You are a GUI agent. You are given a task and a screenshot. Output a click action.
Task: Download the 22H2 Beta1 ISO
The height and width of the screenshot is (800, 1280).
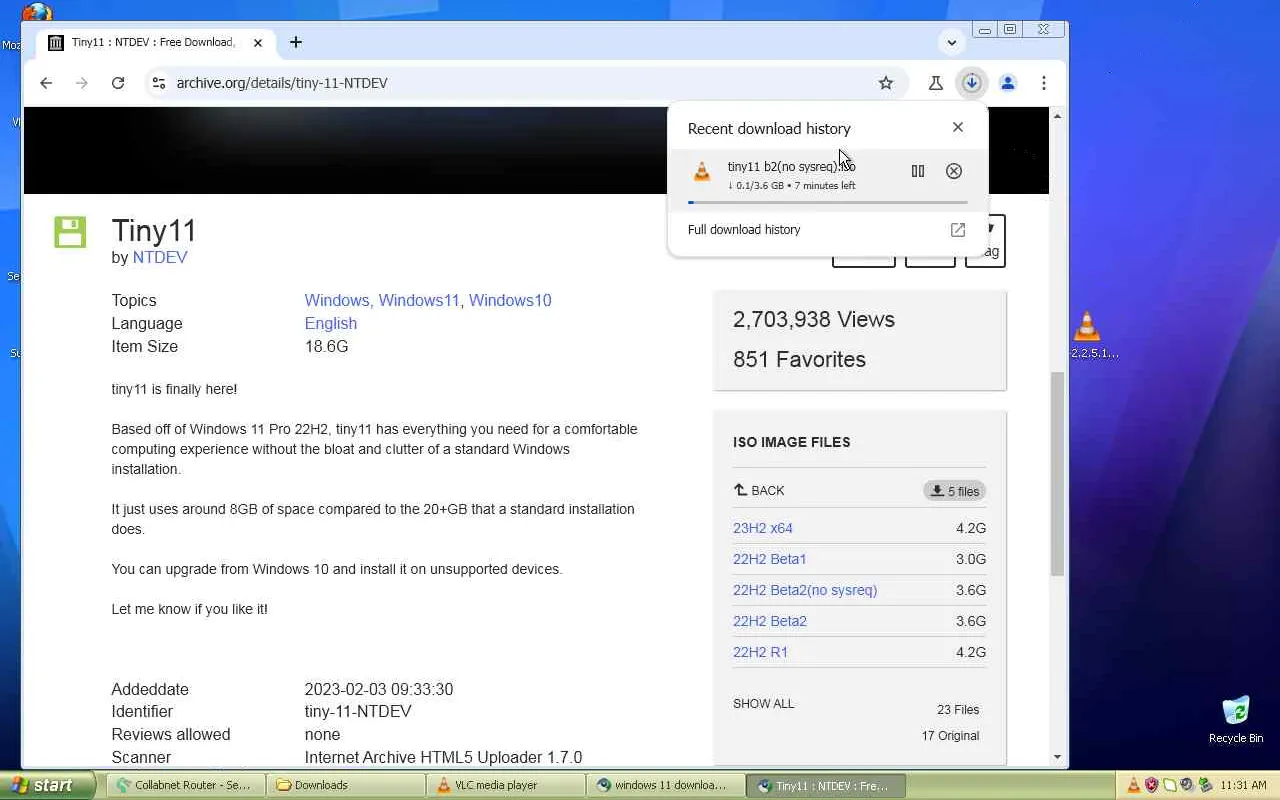(770, 559)
